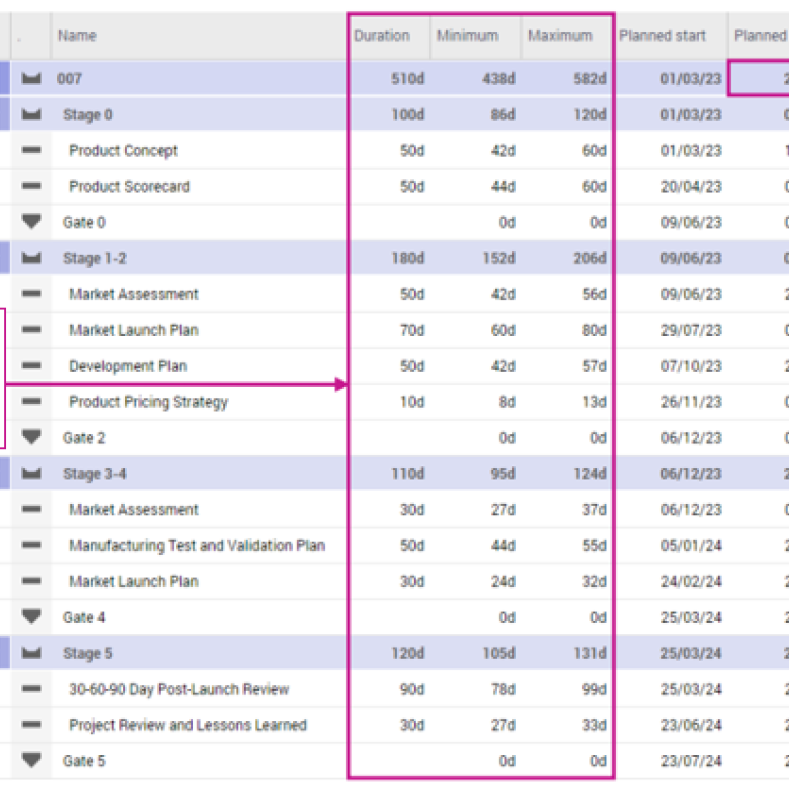Viewport: 789px width, 789px height.
Task: Click the 131d maximum of Stage 5
Action: pyautogui.click(x=590, y=654)
